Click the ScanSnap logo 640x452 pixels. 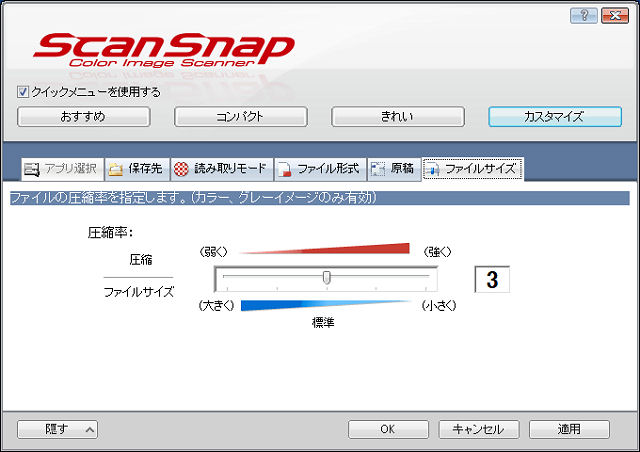click(x=163, y=50)
